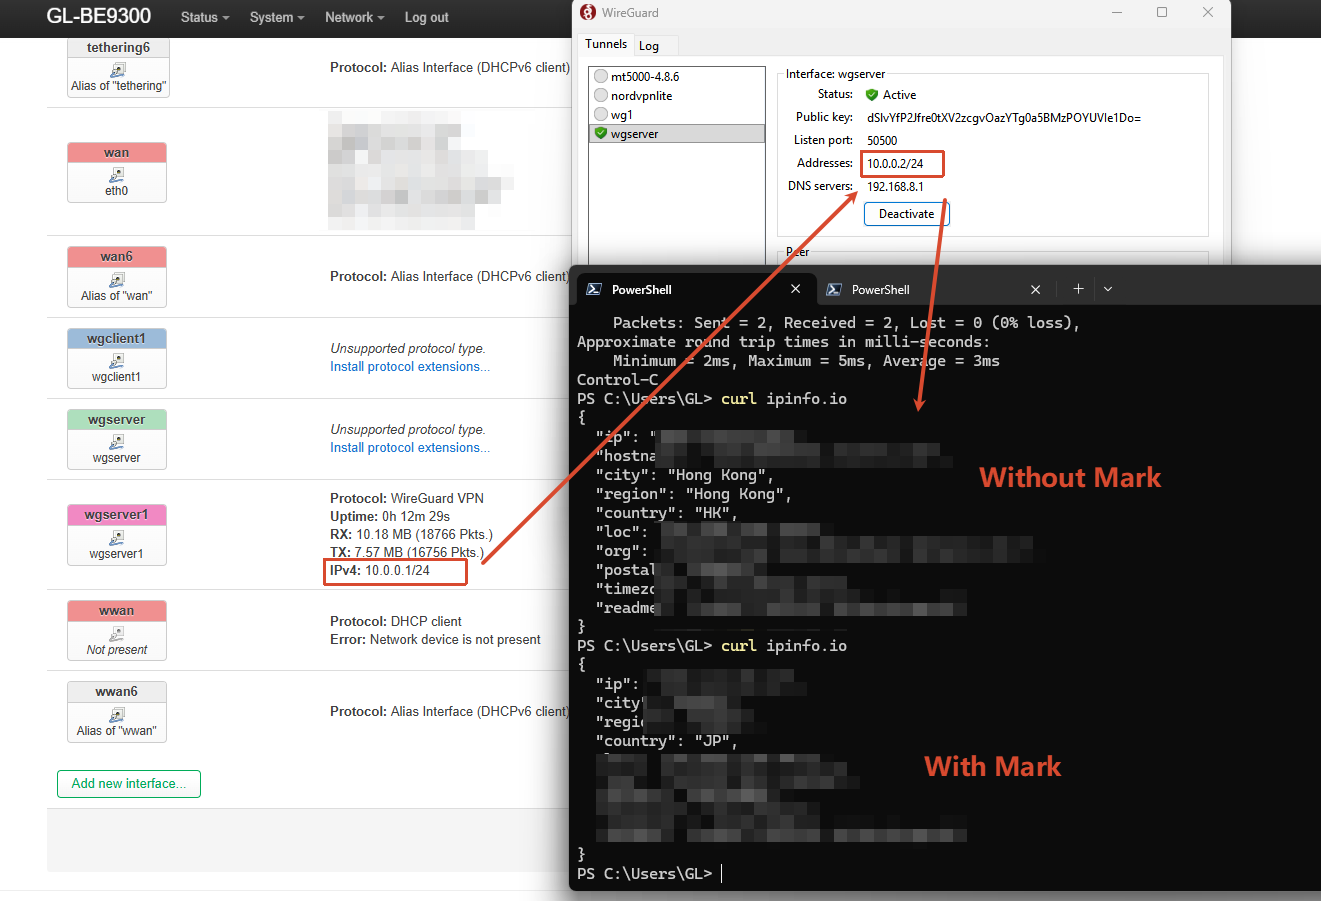The image size is (1321, 901).
Task: Select the wgserver tunnel in the list
Action: pos(678,133)
